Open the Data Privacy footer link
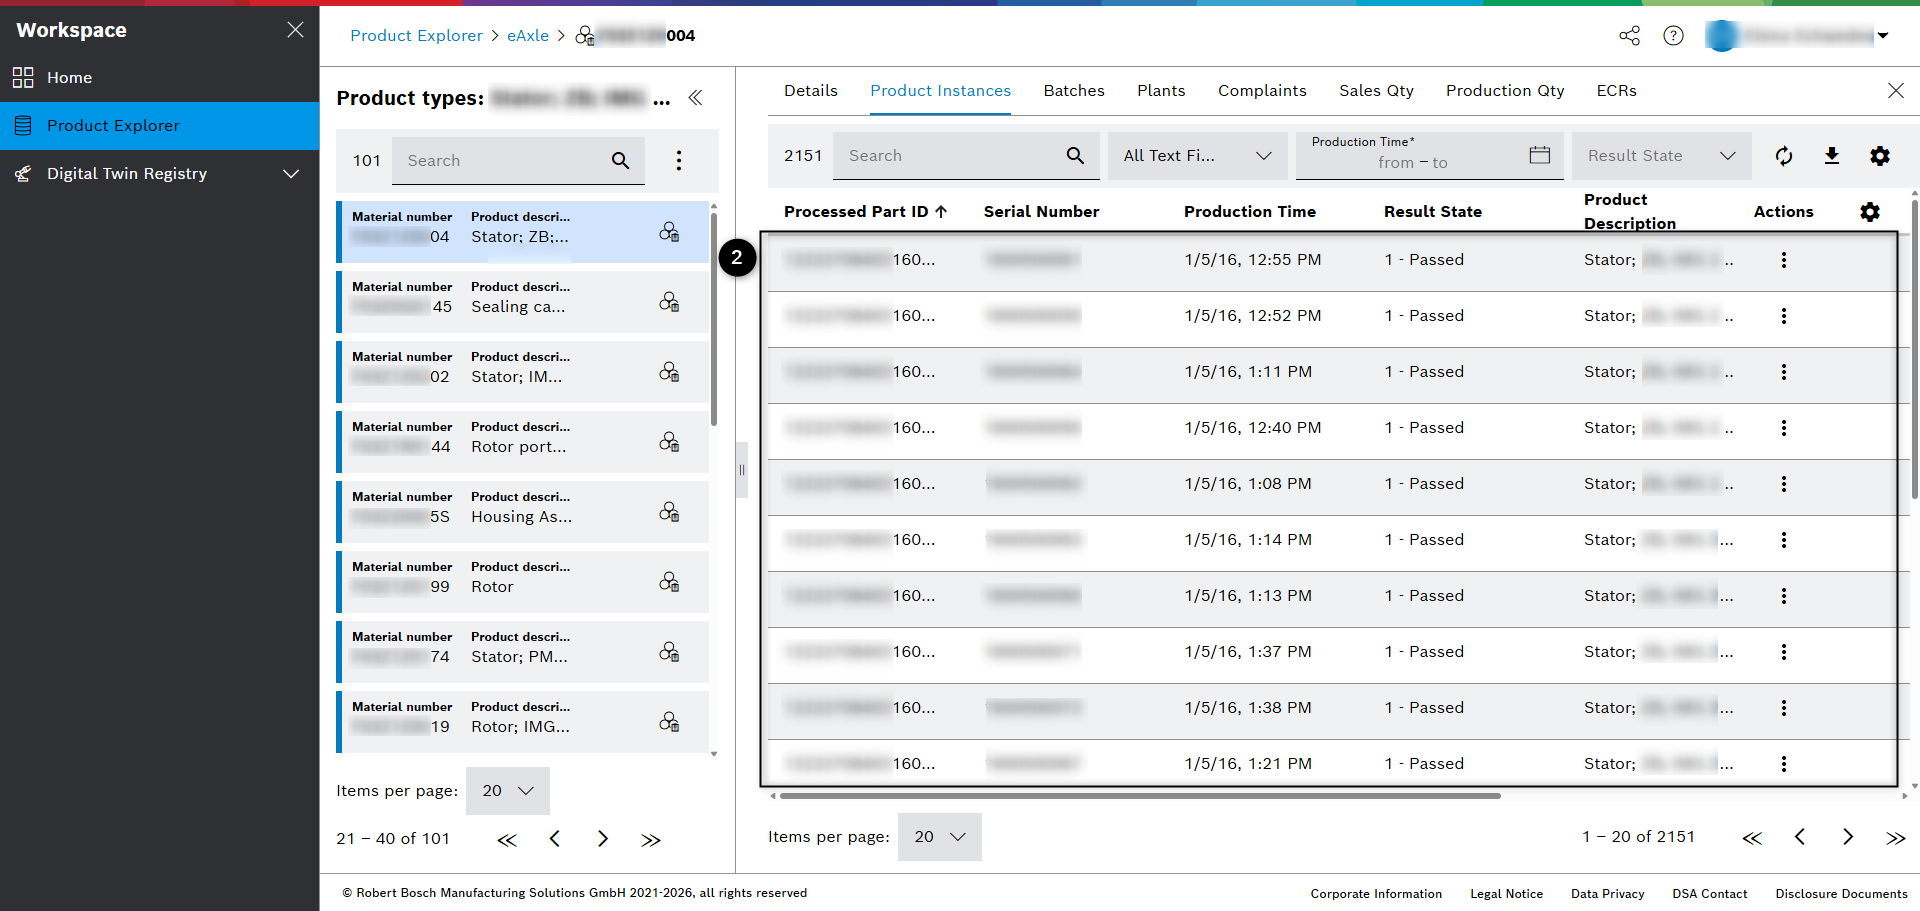Screen dimensions: 1920x911 [1607, 894]
